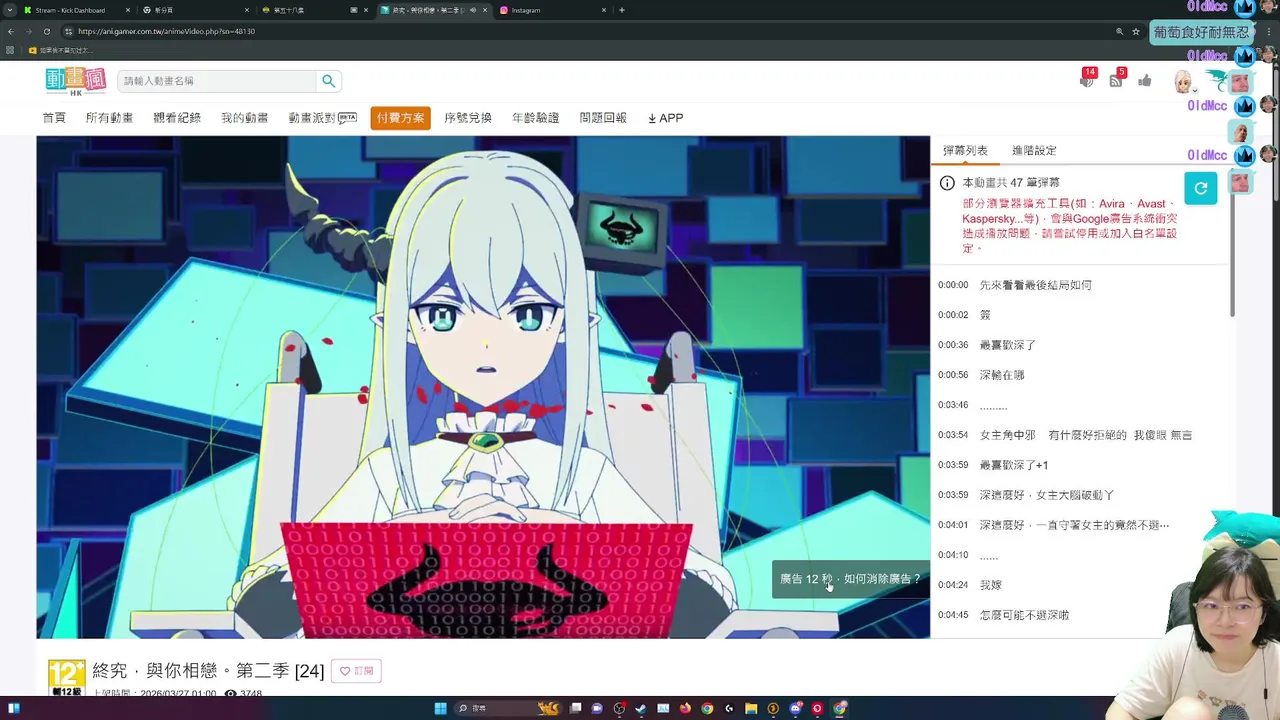Click the address bar URL
Screen dimensions: 1280x720
[167, 31]
